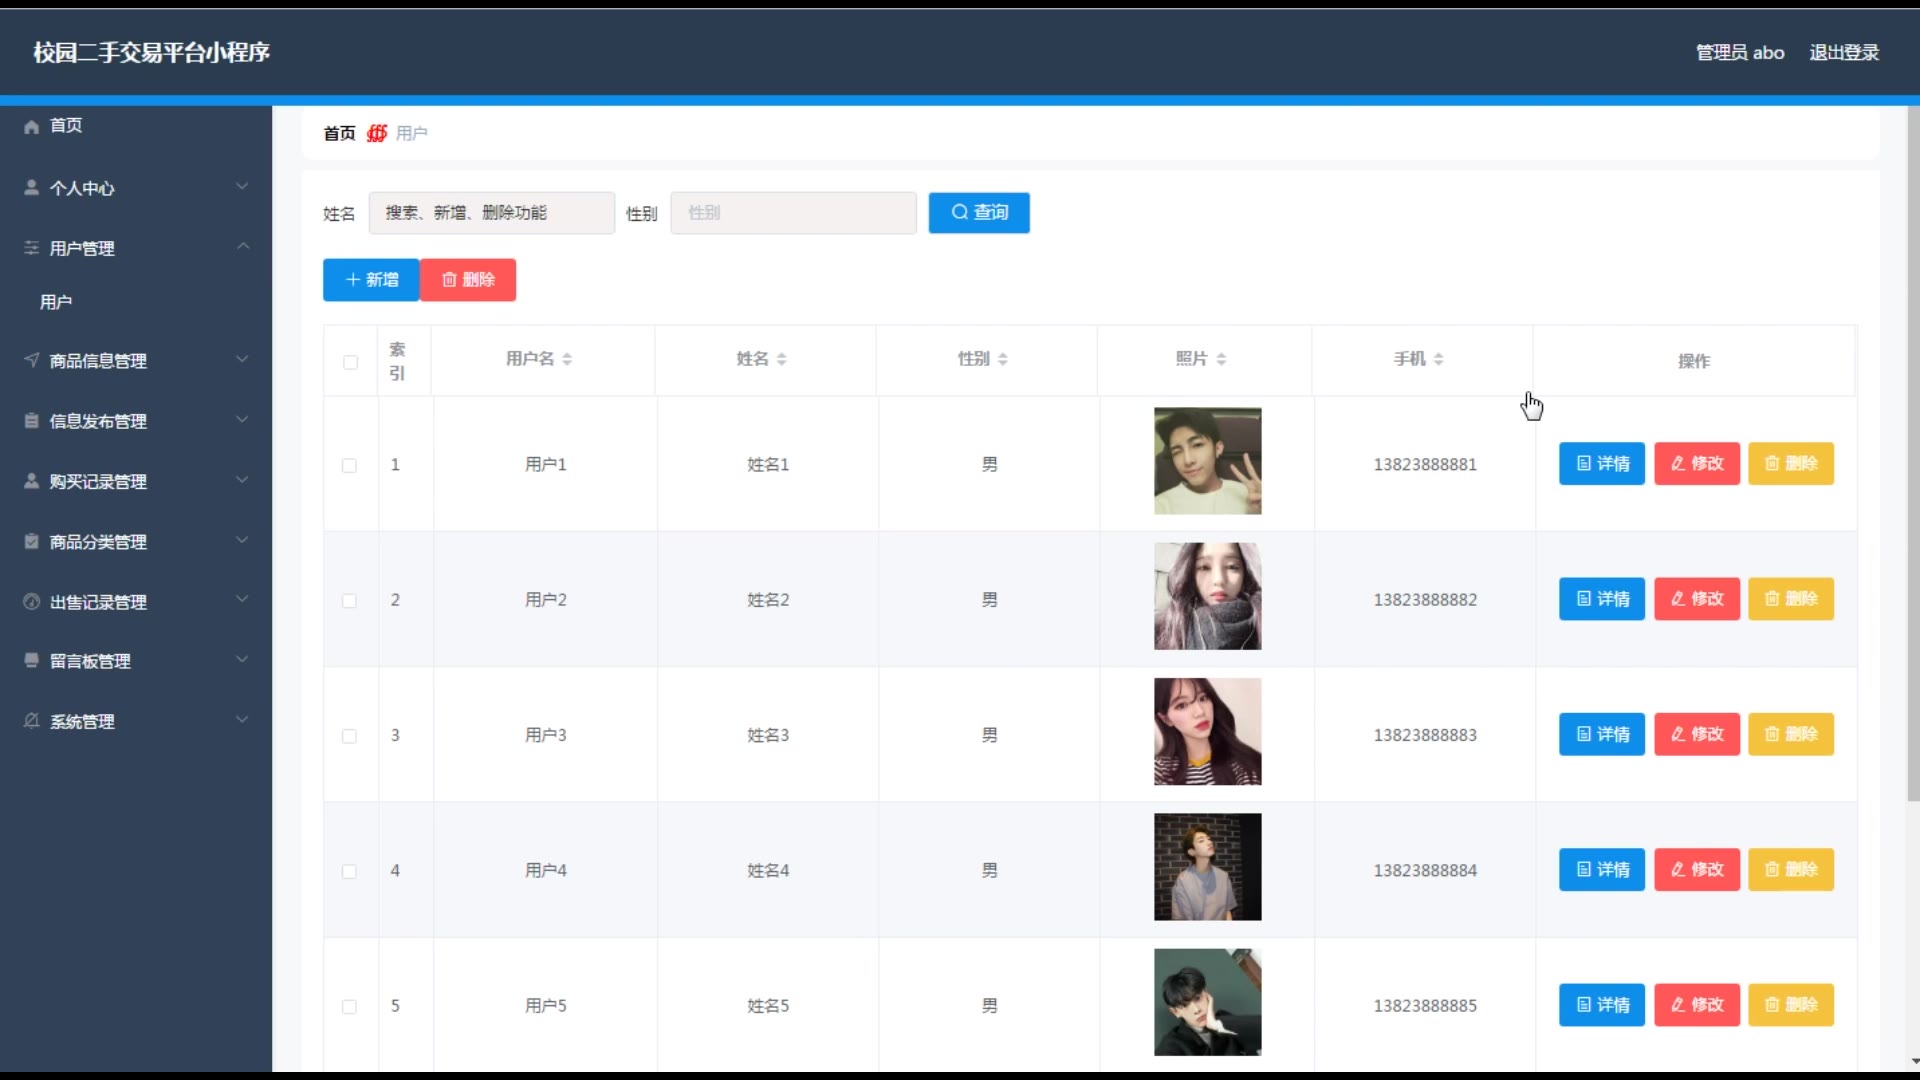This screenshot has height=1080, width=1920.
Task: Click 管理员 abo in header
Action: [x=1740, y=53]
